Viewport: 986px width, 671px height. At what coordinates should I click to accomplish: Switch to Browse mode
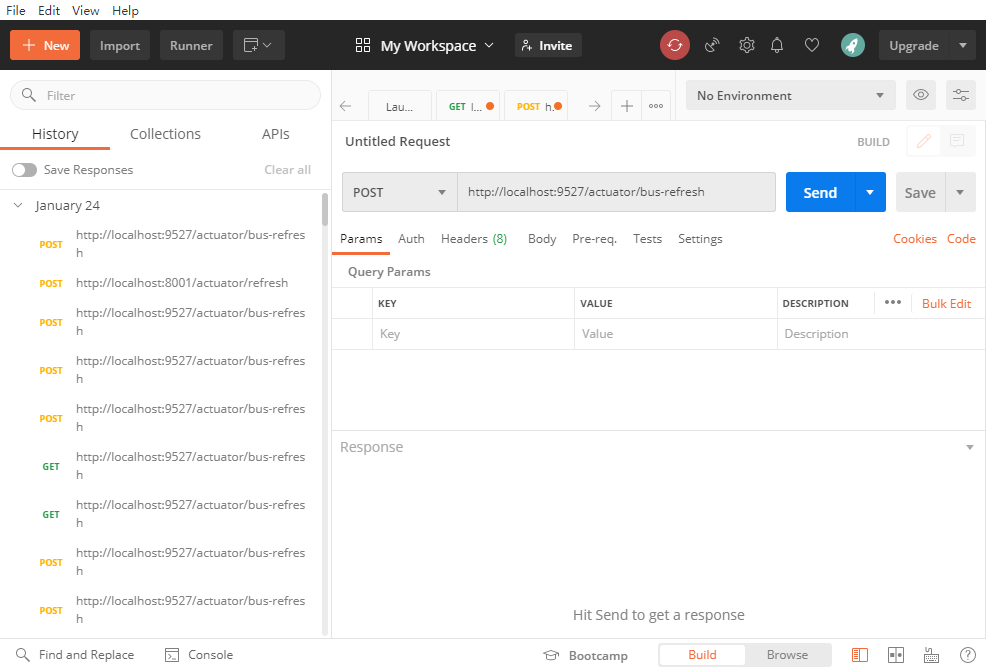[787, 655]
